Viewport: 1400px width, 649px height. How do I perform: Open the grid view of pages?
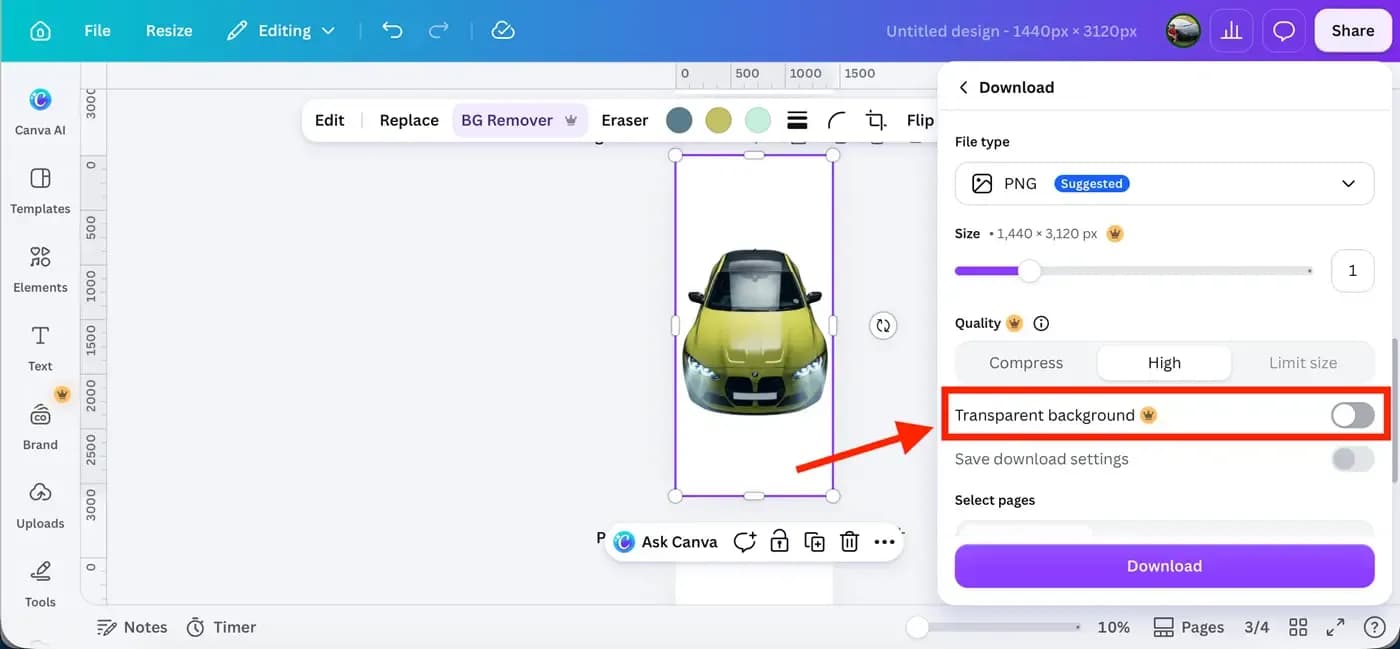(x=1297, y=627)
